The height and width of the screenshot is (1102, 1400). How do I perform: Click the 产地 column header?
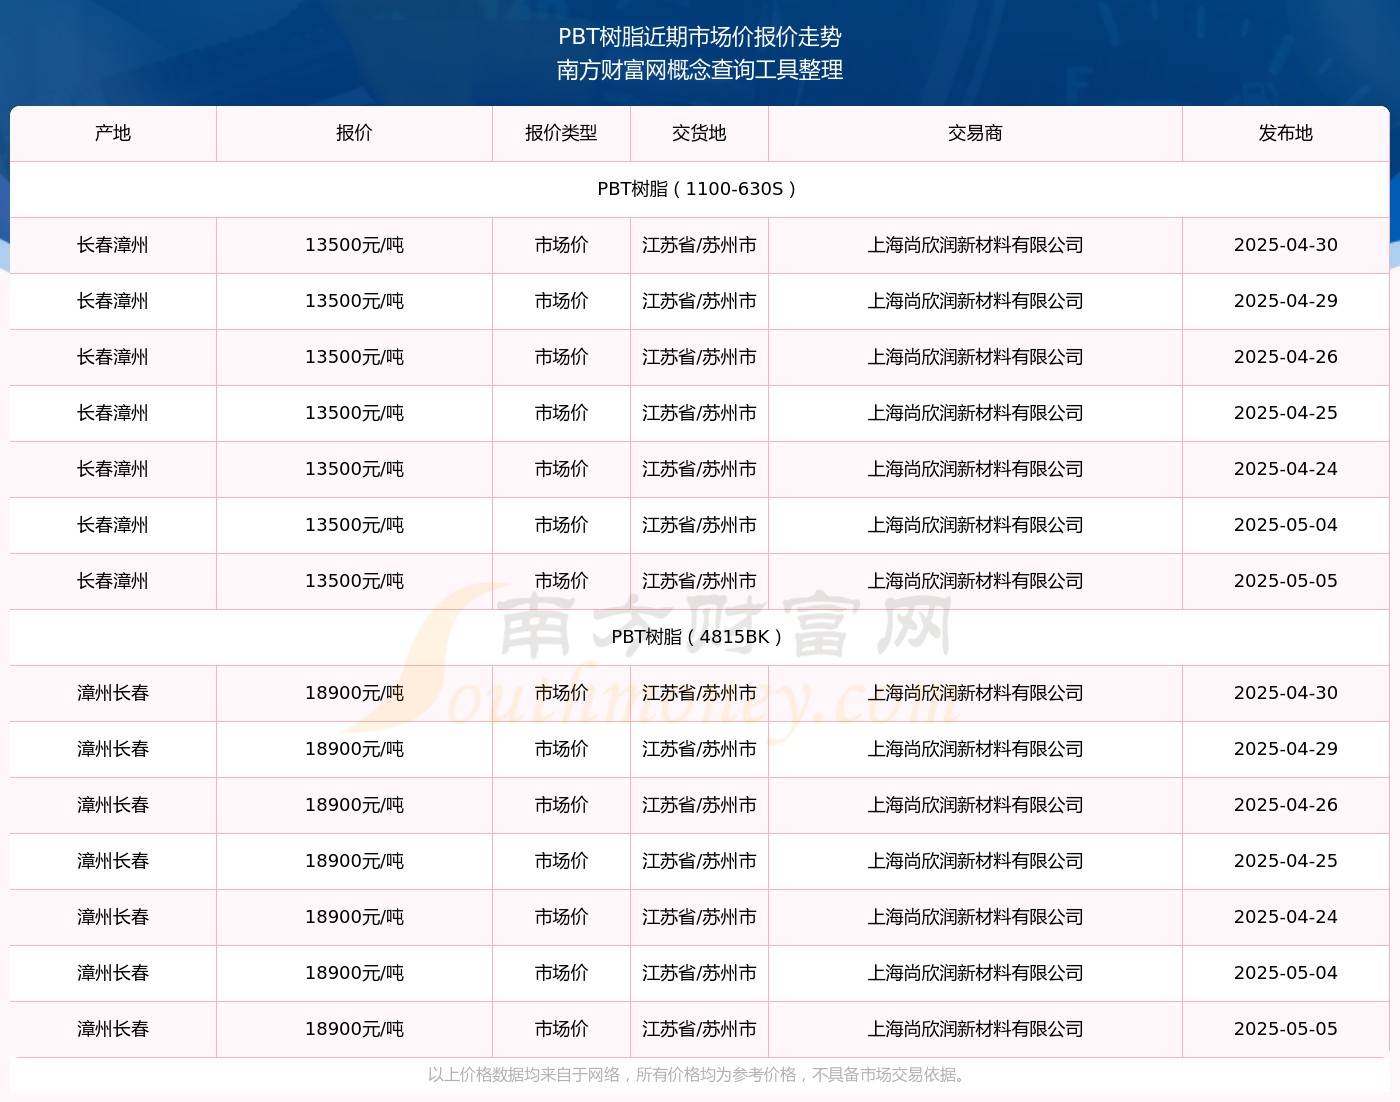(113, 133)
